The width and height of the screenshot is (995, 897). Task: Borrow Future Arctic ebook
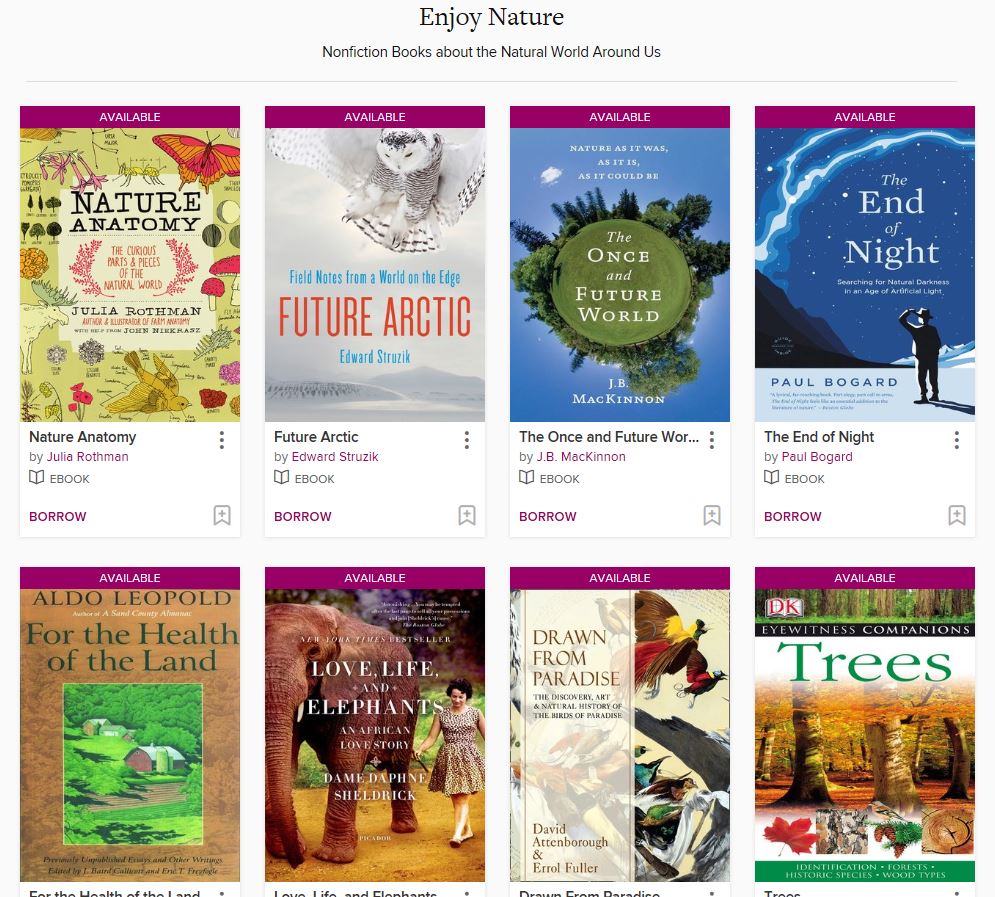click(303, 516)
